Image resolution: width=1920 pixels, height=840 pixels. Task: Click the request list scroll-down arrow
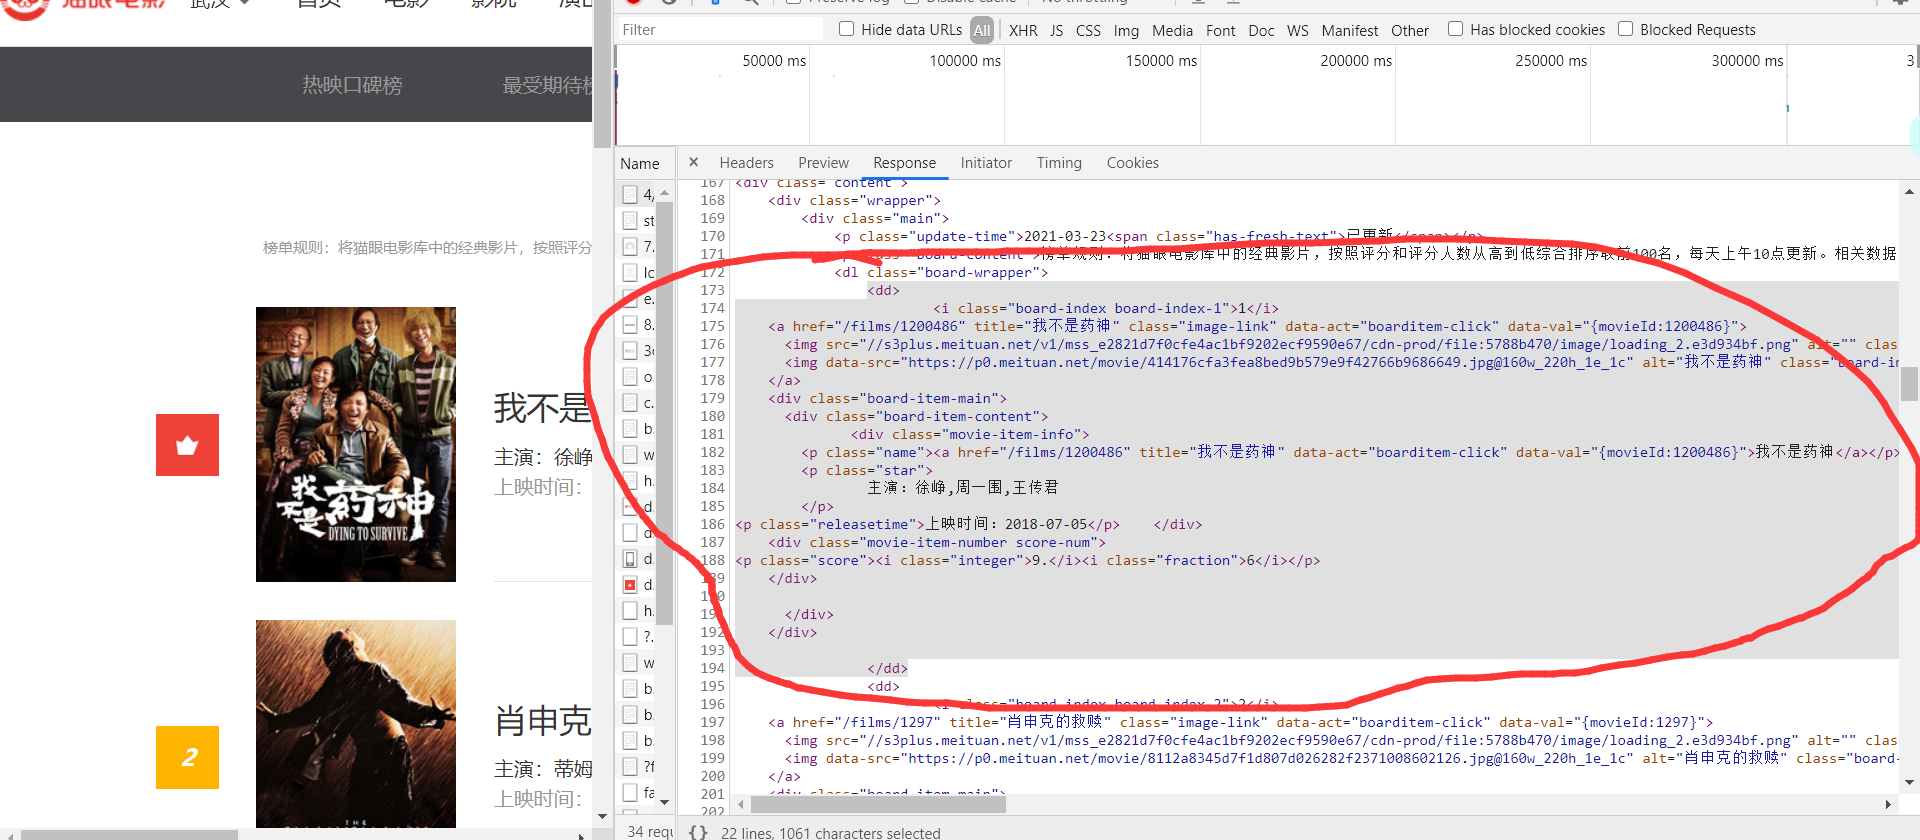(x=664, y=802)
